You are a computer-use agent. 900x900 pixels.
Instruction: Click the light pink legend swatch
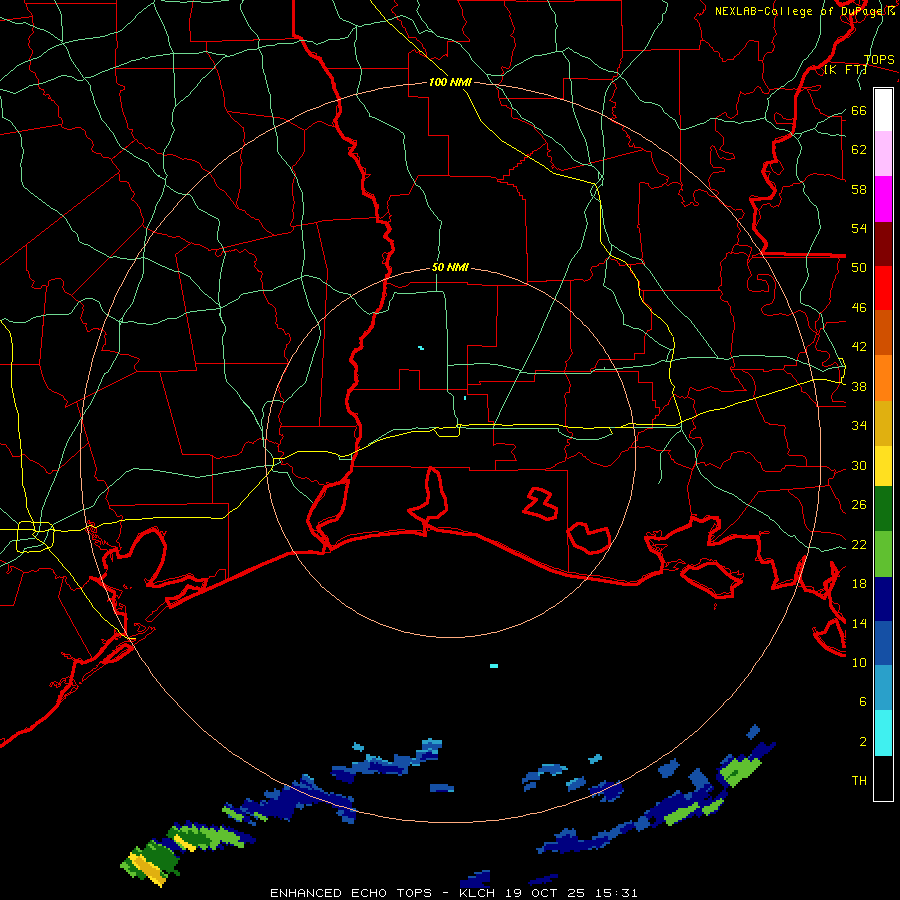point(883,153)
